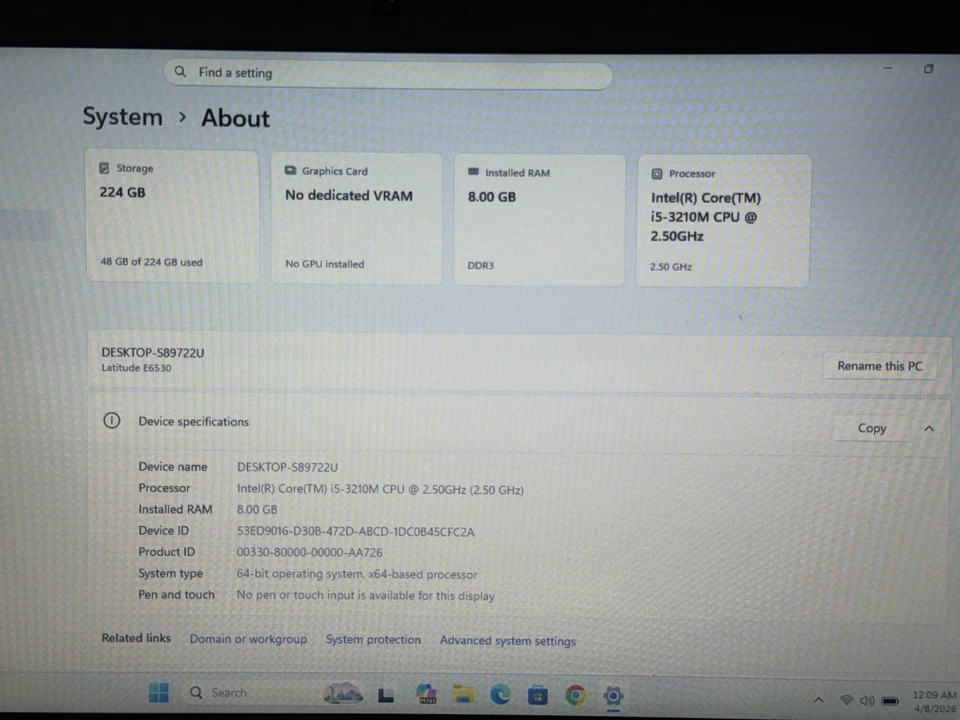This screenshot has width=960, height=720.
Task: Open File Explorer from taskbar
Action: click(463, 694)
